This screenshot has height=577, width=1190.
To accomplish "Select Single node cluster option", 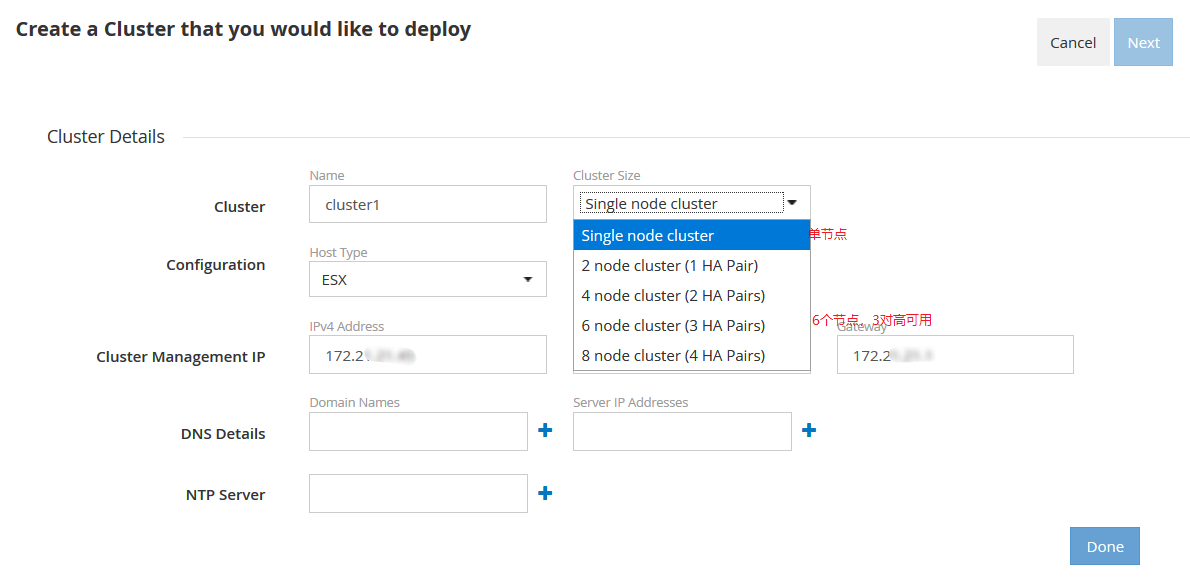I will tap(691, 236).
